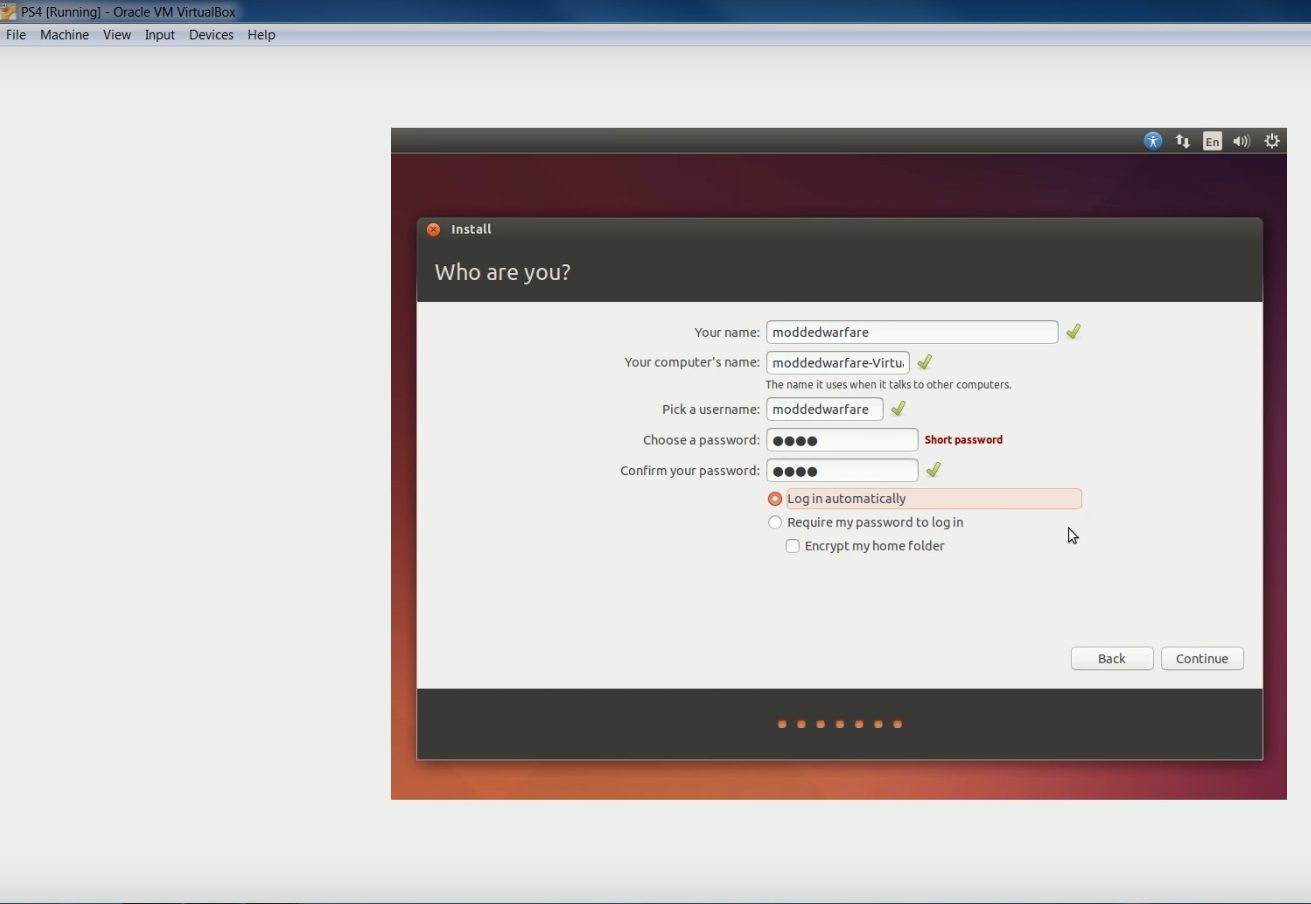1311x904 pixels.
Task: Click into the Confirm your password field
Action: (x=842, y=470)
